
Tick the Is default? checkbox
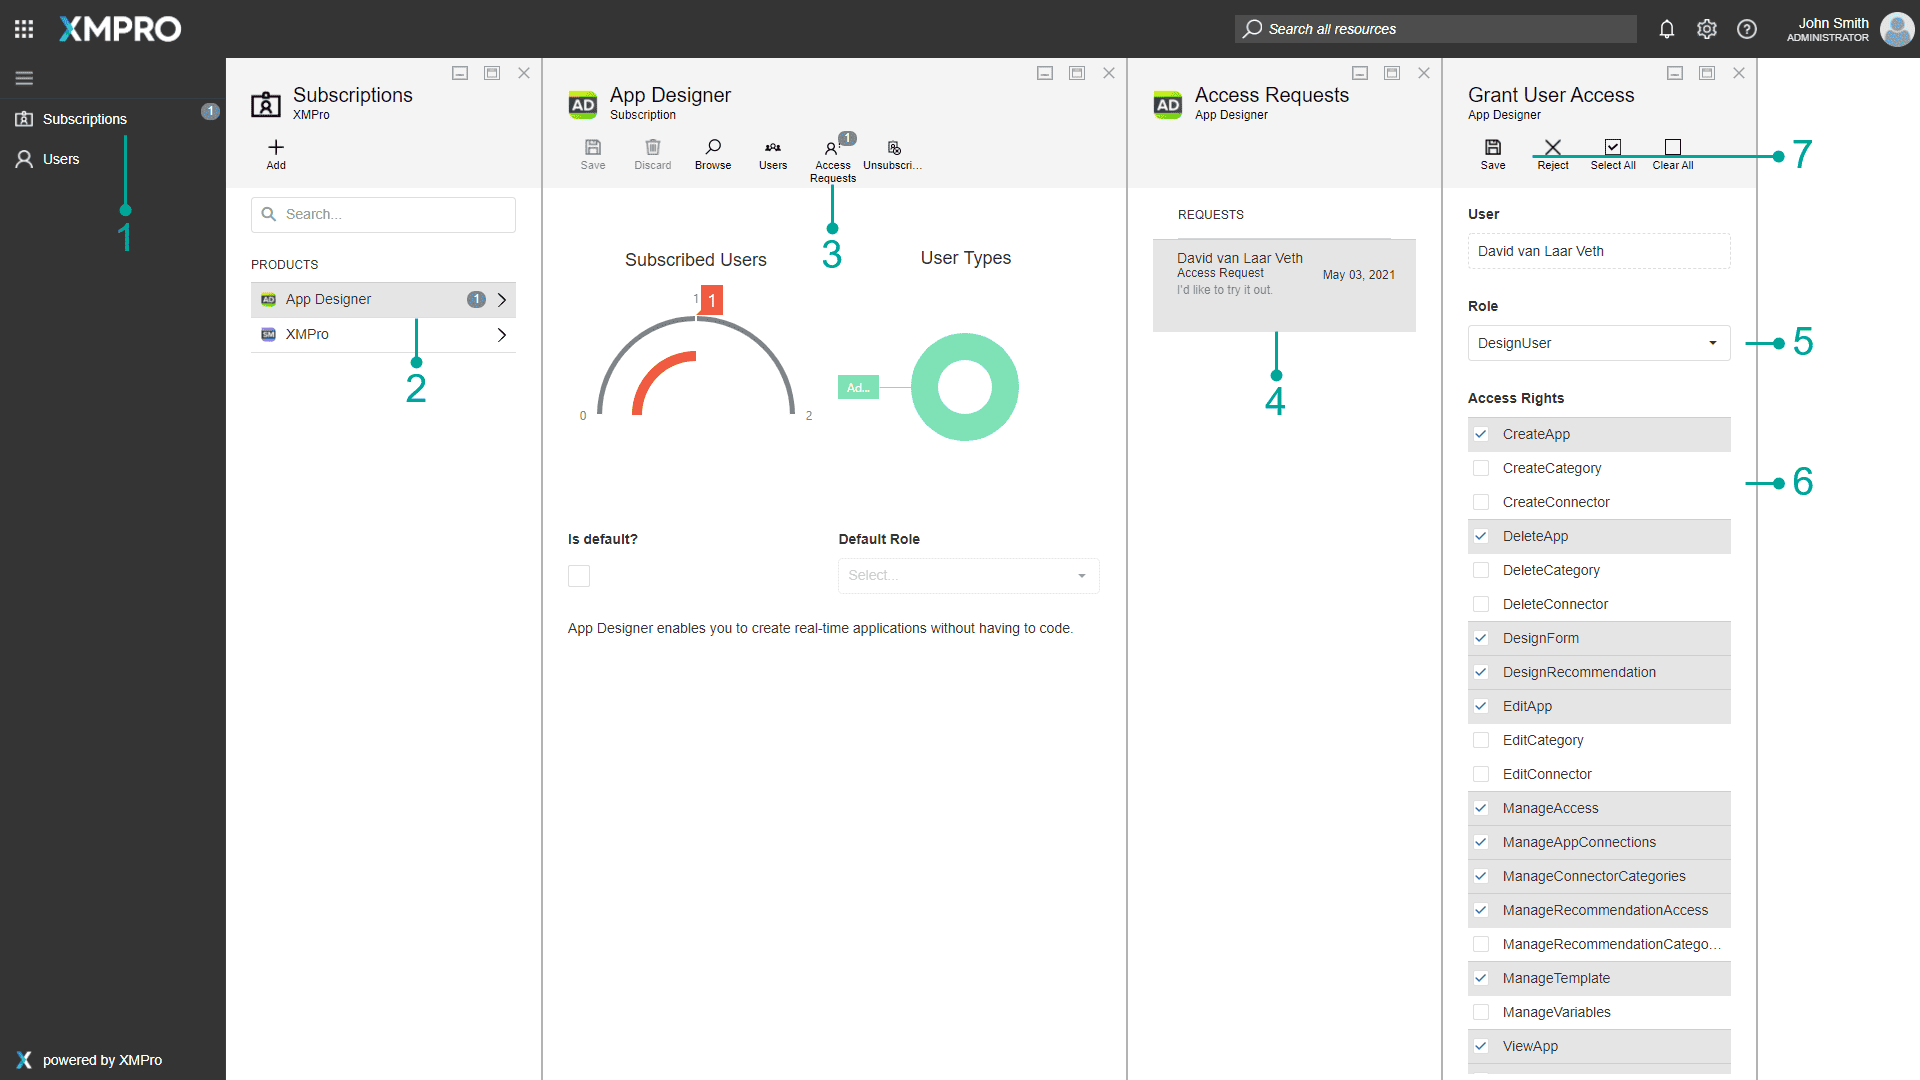pos(579,576)
